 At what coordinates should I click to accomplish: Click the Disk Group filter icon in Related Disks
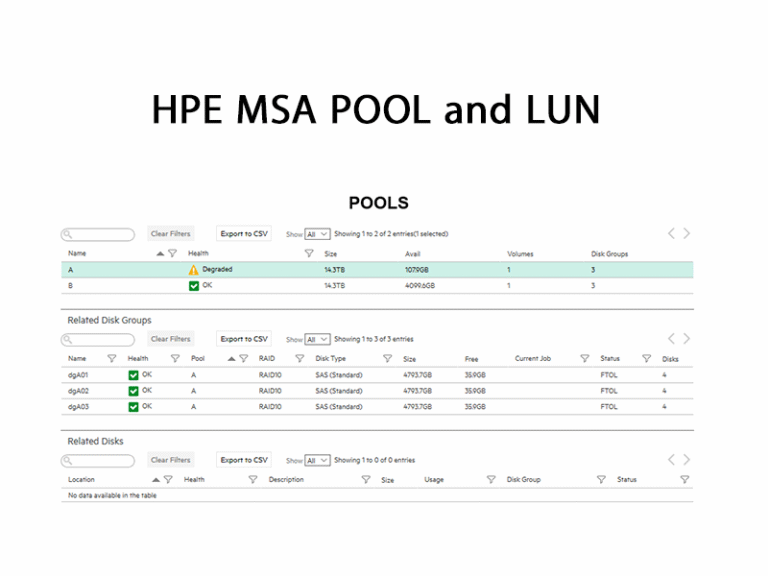pyautogui.click(x=601, y=480)
